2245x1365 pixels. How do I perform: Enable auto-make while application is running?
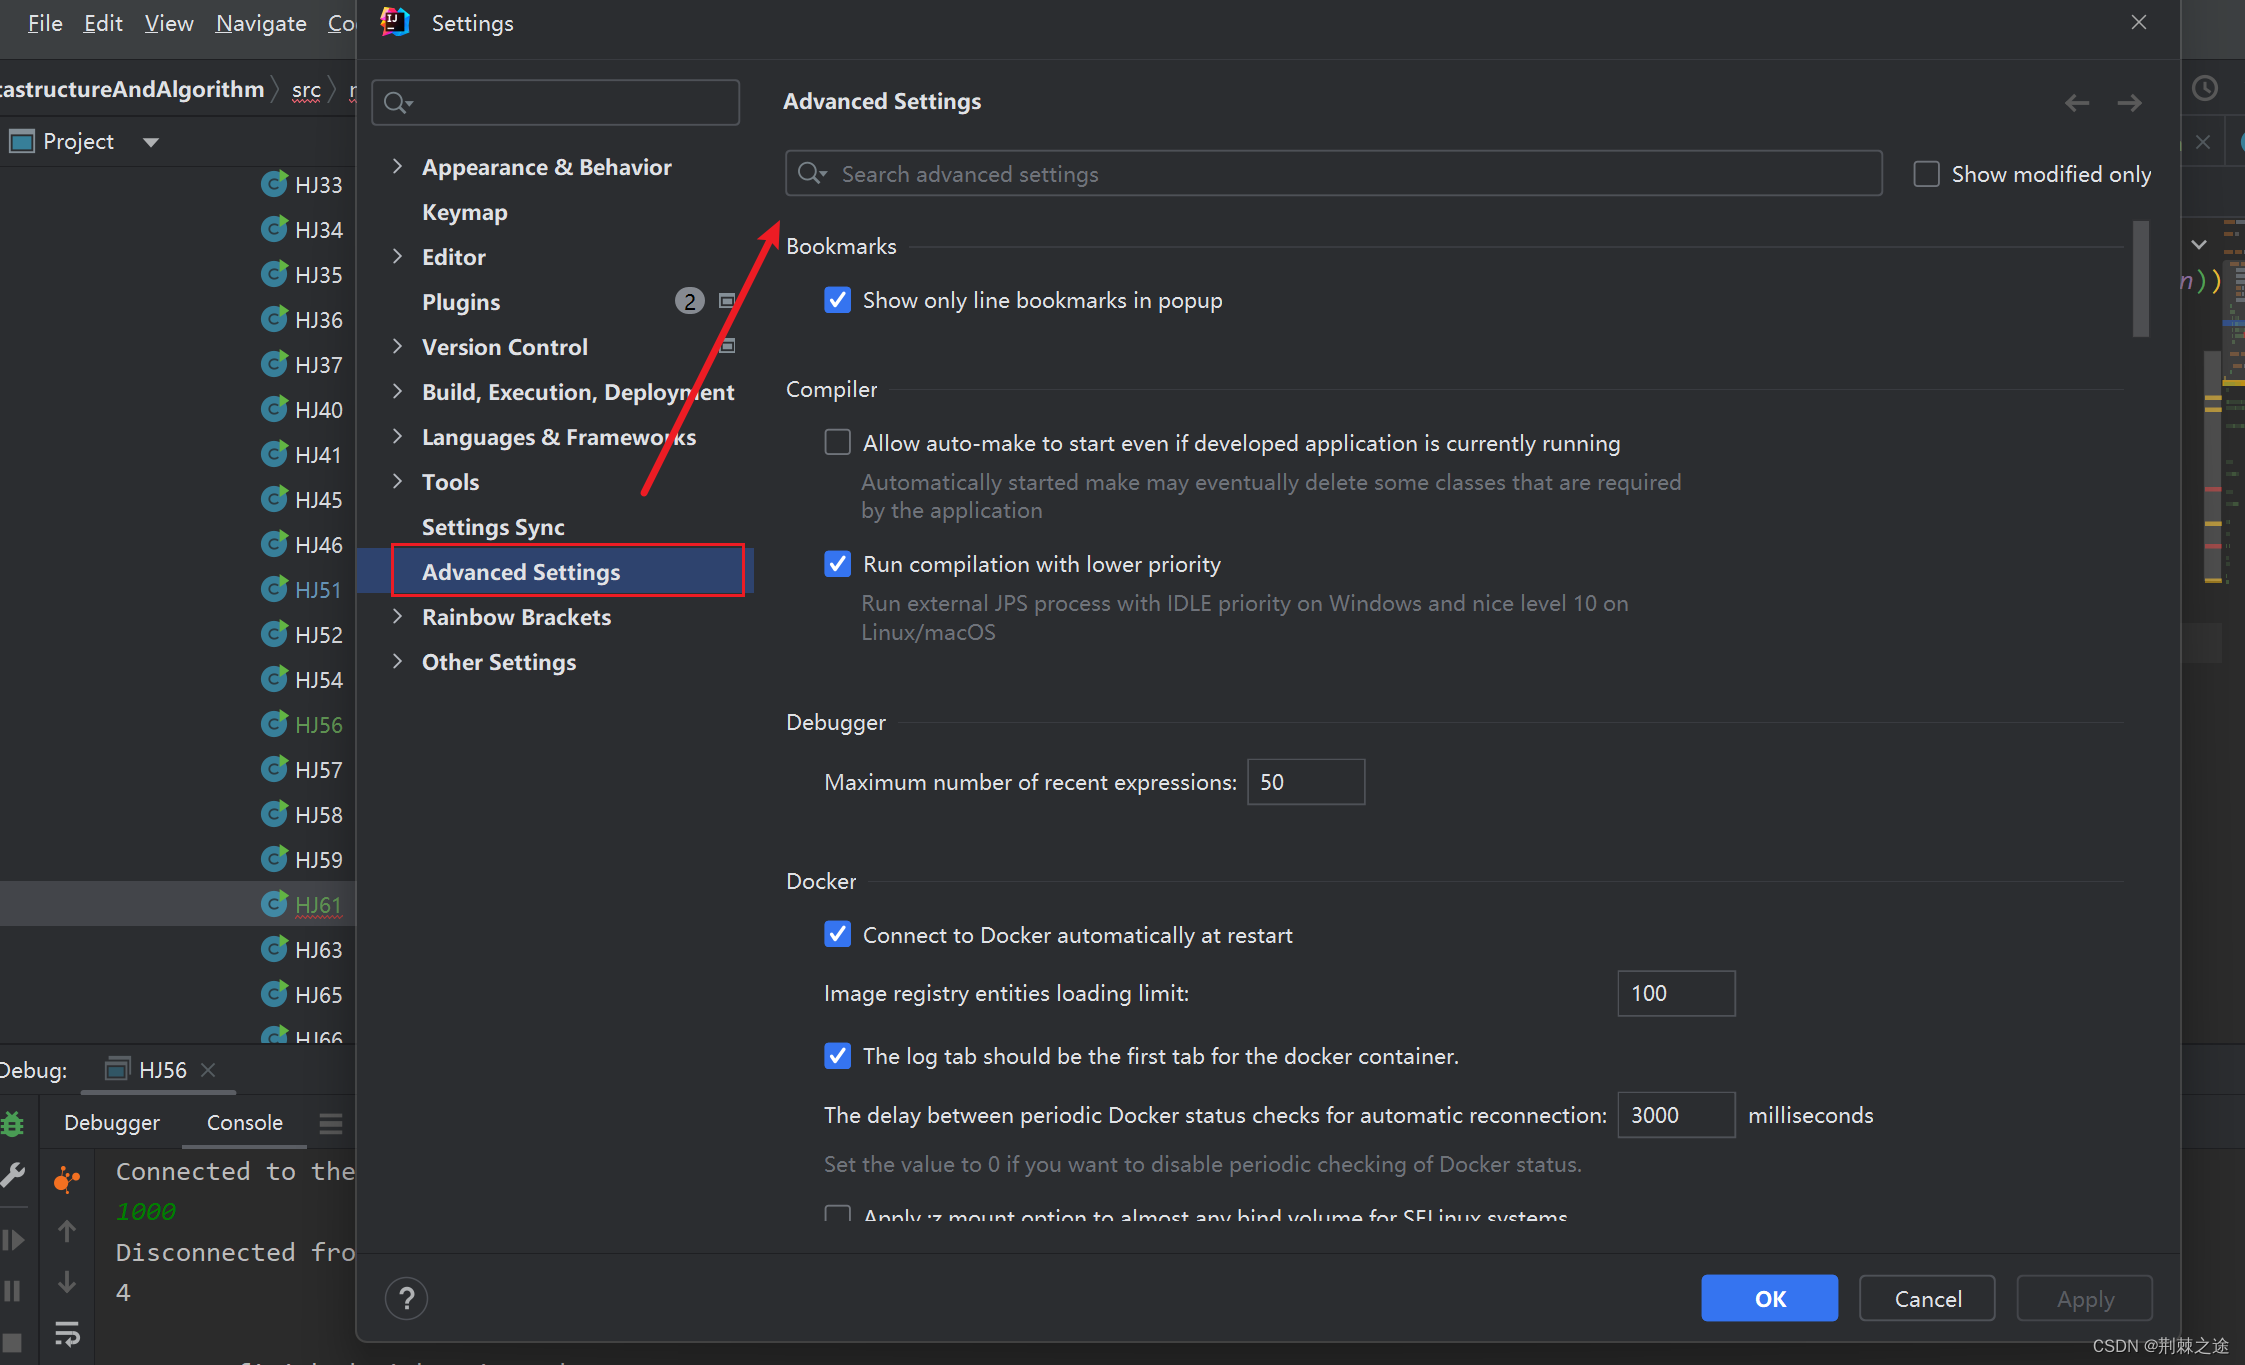pos(838,443)
